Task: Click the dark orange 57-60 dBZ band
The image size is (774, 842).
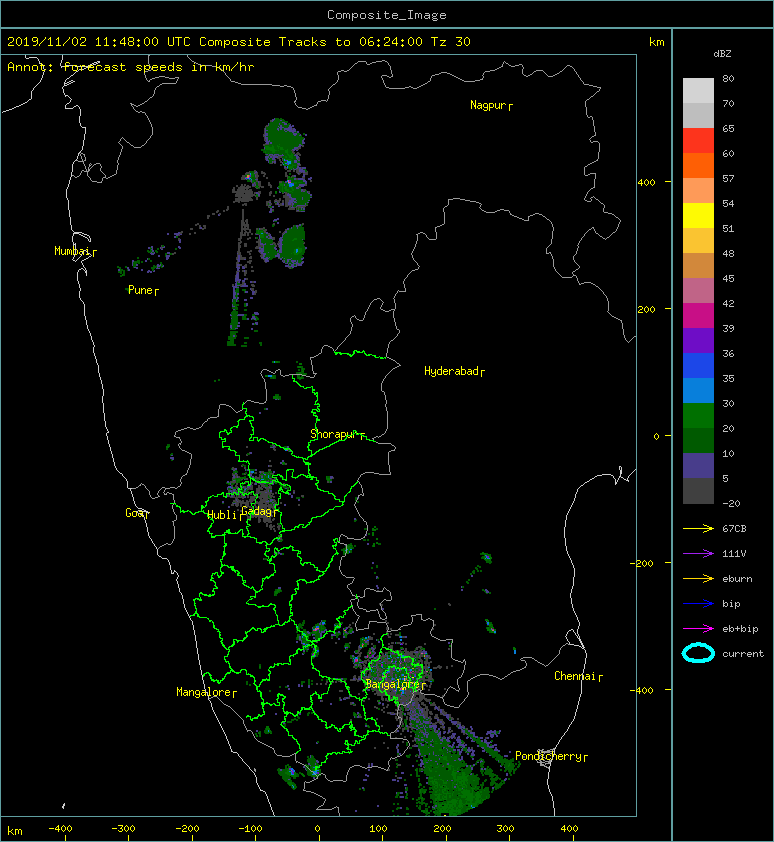Action: tap(698, 166)
